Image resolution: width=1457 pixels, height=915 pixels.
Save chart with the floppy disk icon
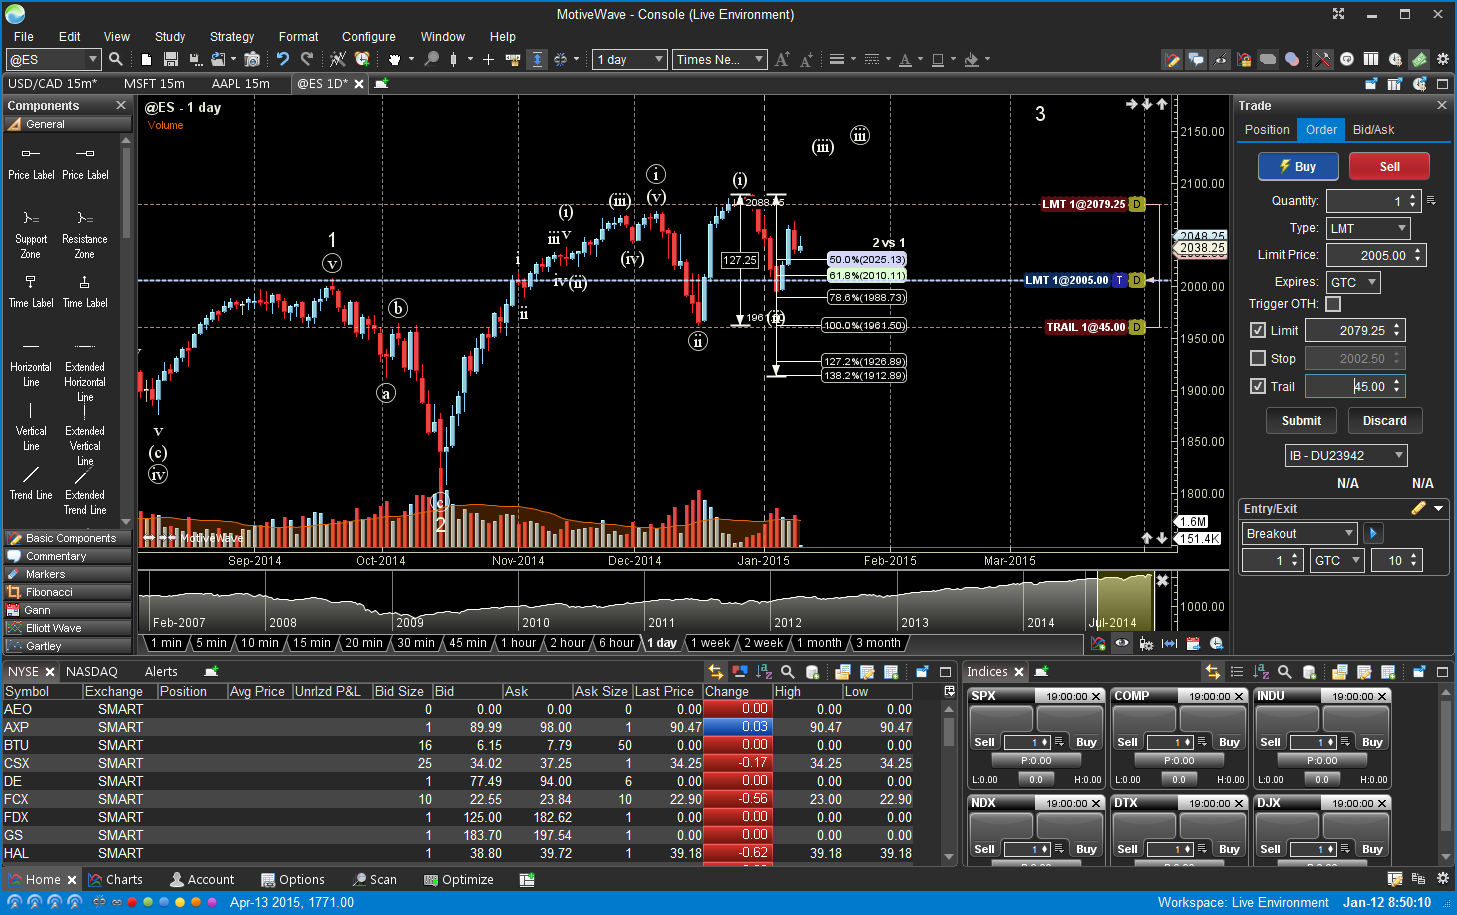click(x=171, y=59)
